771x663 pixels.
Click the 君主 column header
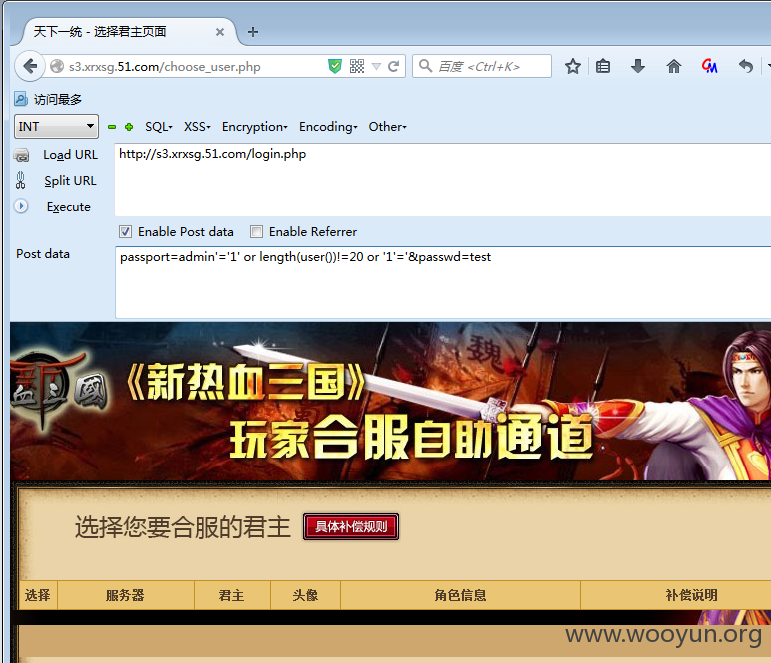point(232,595)
